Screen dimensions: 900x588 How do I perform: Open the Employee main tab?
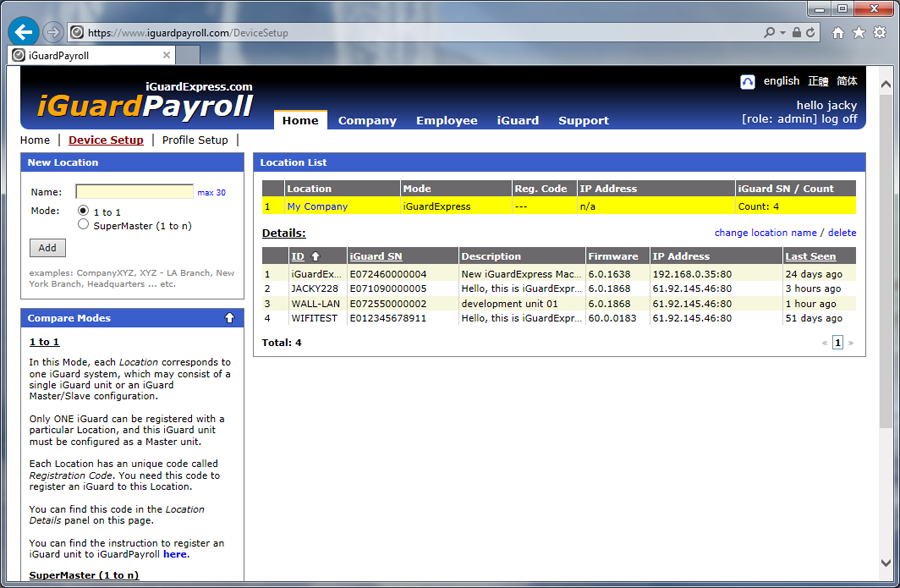coord(447,121)
